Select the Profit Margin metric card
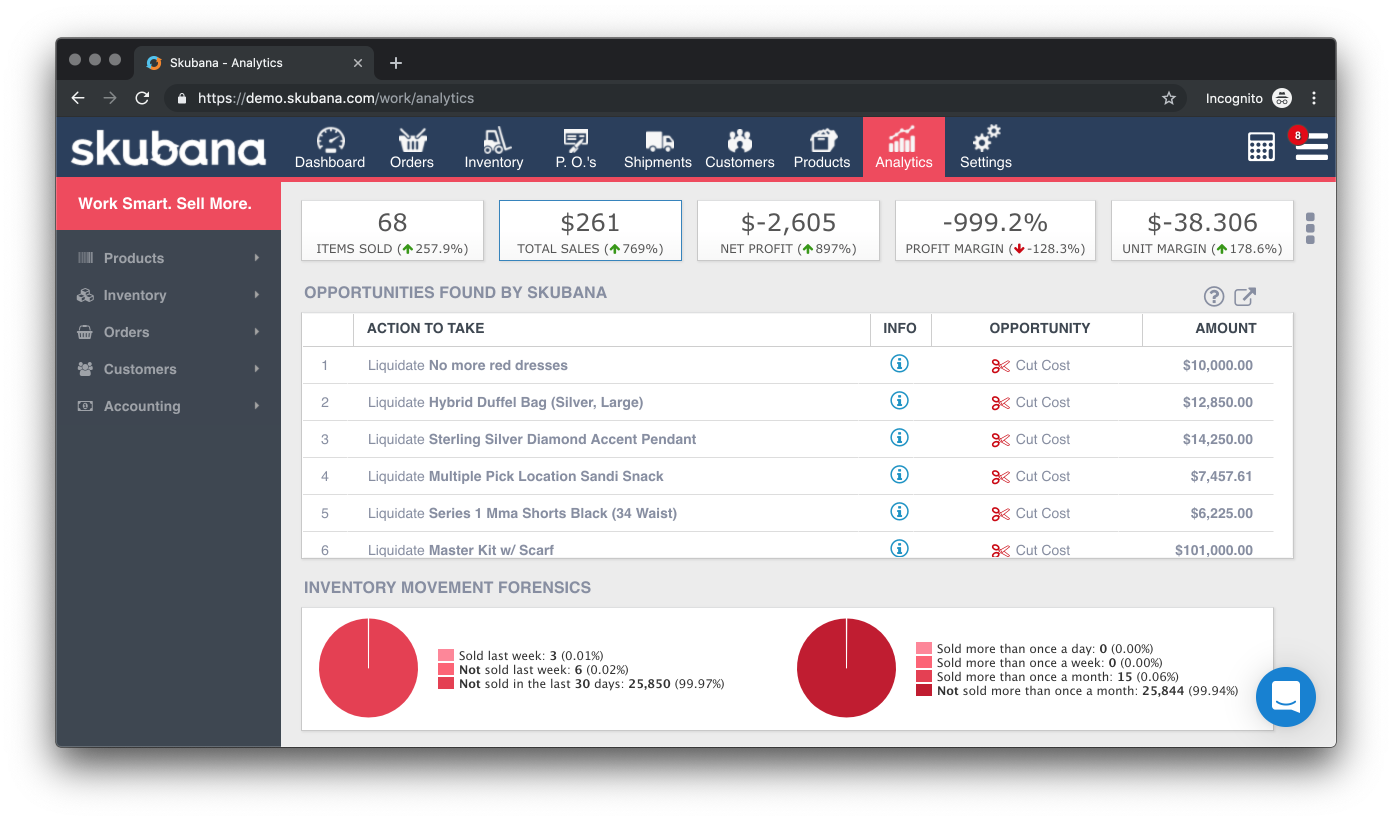The height and width of the screenshot is (821, 1392). 995,231
